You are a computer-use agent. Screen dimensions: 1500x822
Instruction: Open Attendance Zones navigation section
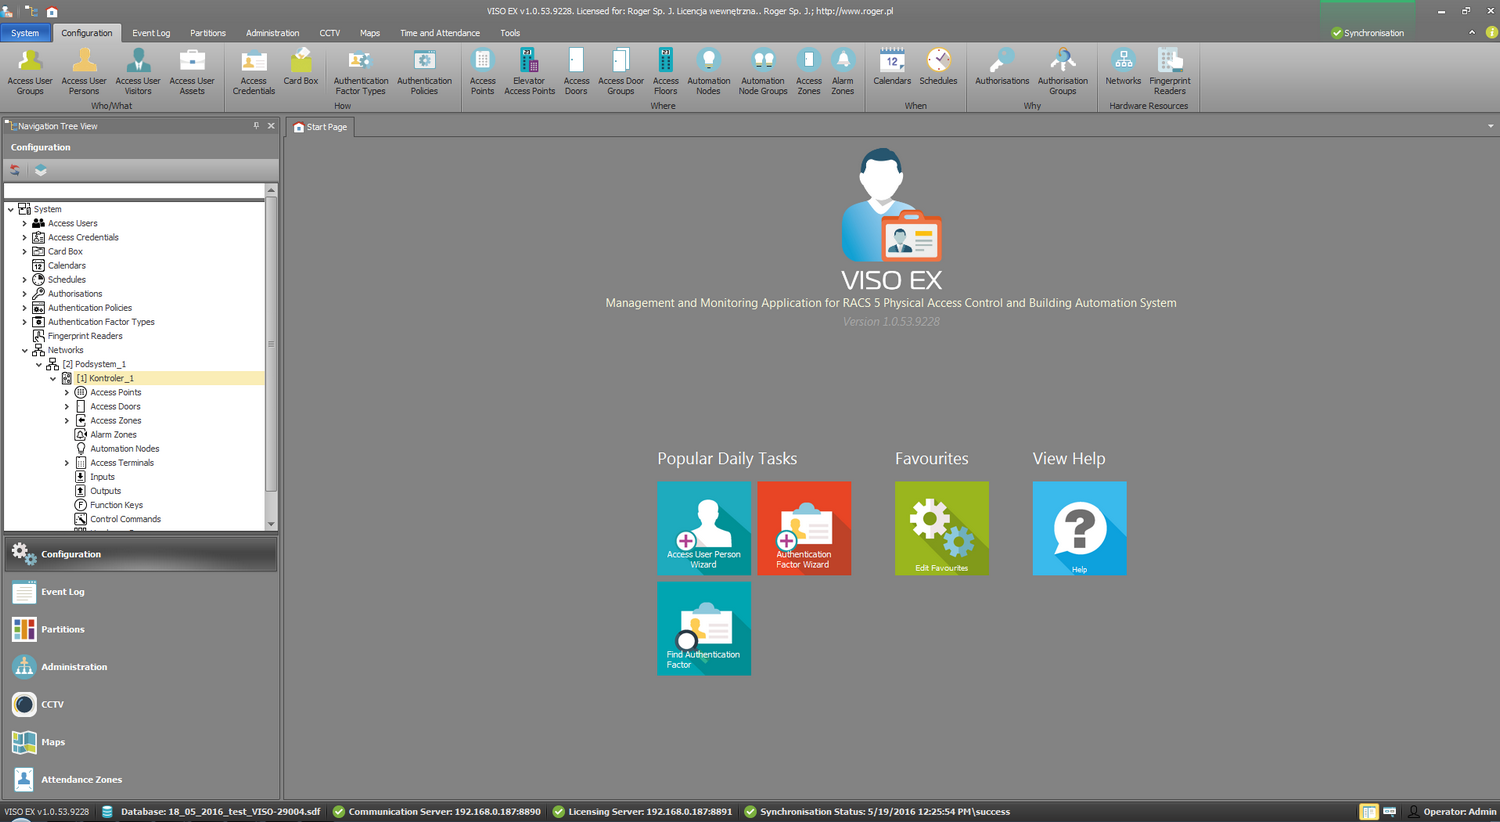pos(140,779)
